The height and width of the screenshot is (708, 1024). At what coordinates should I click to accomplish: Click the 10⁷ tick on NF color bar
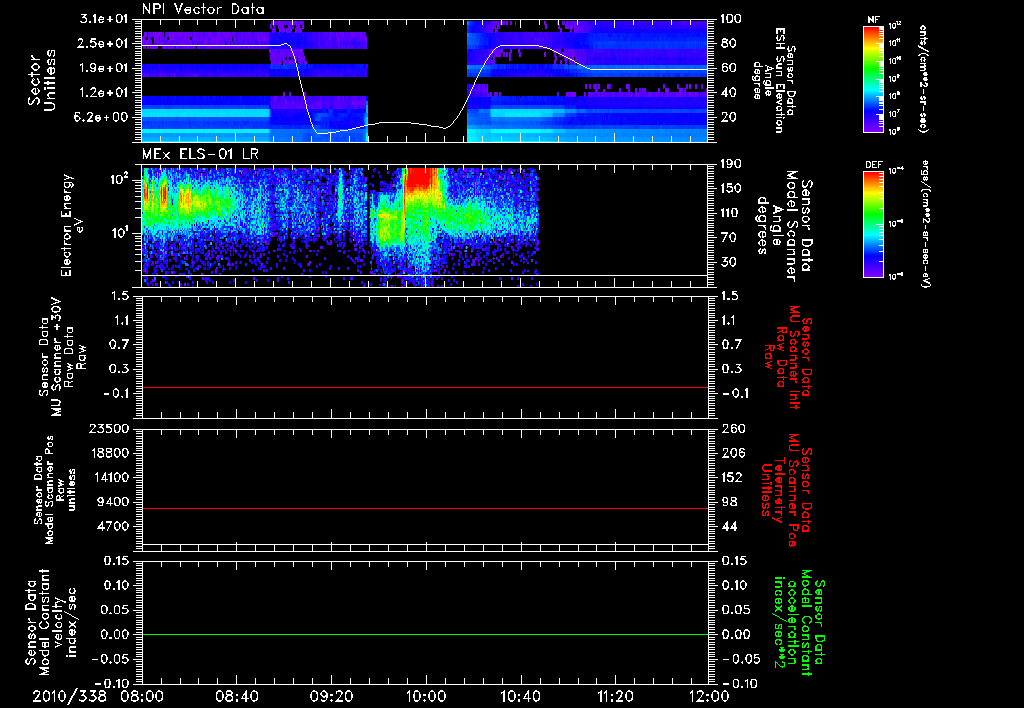click(895, 114)
